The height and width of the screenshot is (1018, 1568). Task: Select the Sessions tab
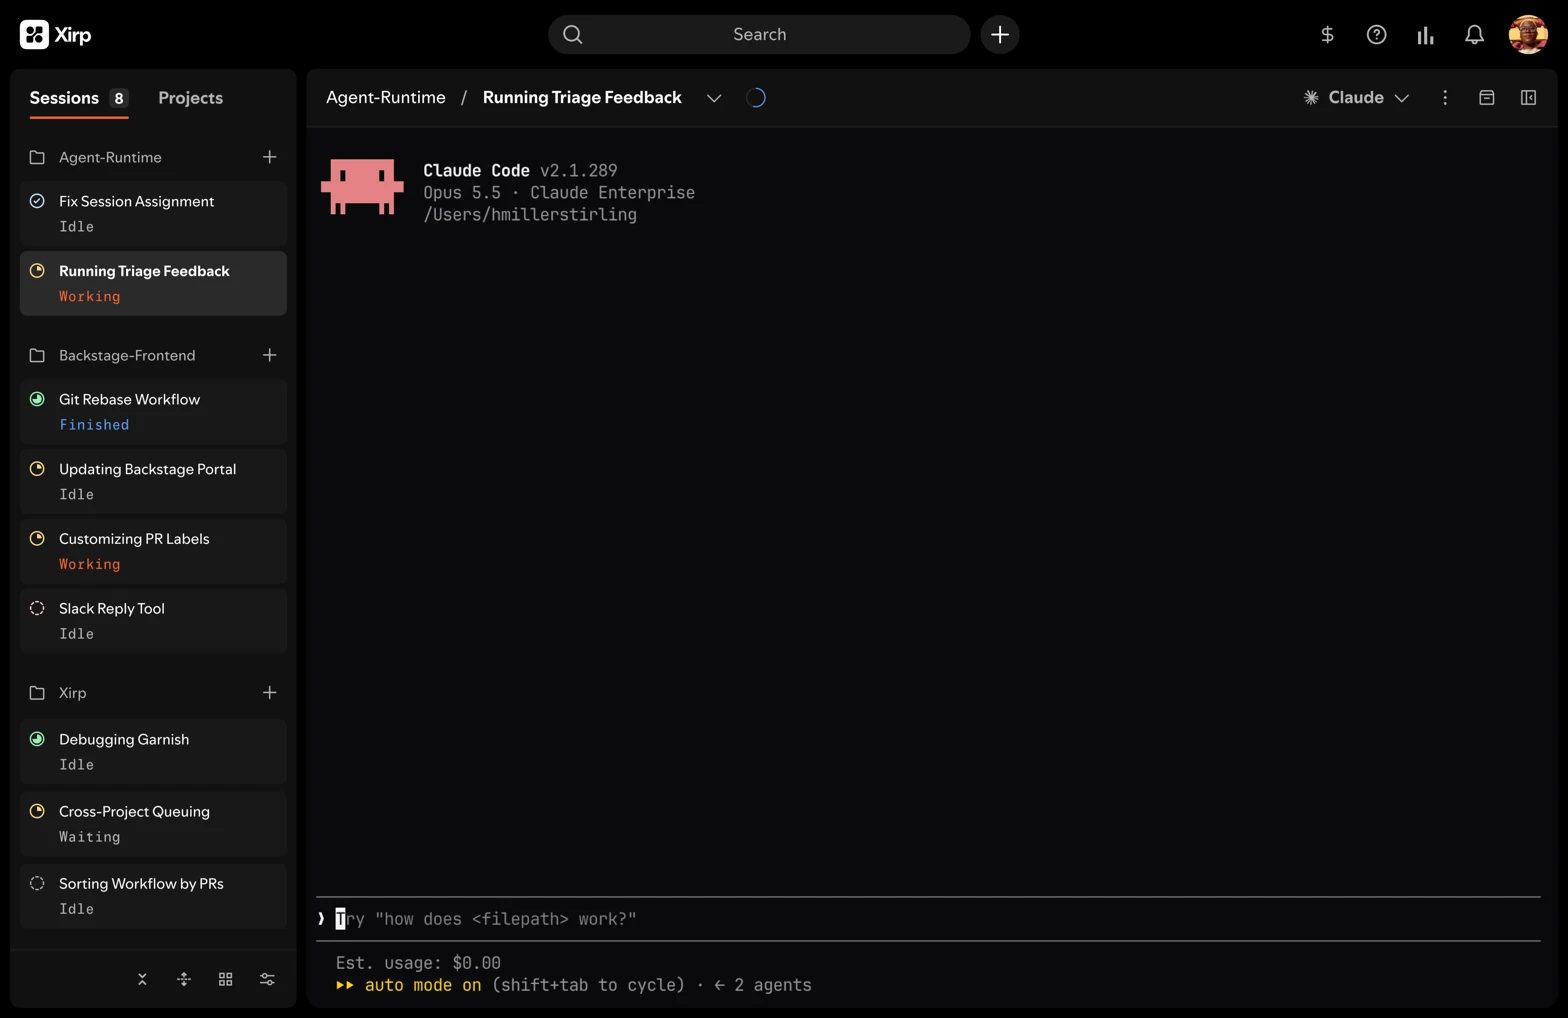[78, 98]
